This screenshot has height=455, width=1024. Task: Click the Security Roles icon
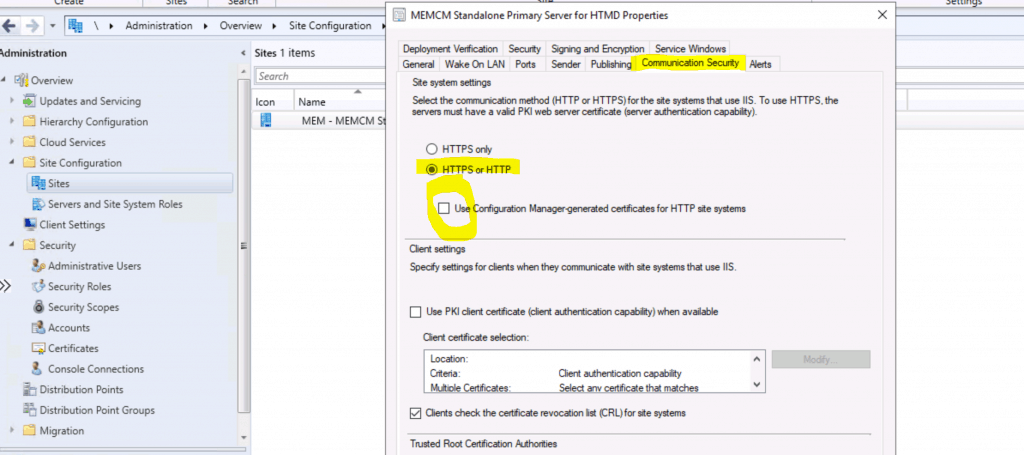click(38, 287)
